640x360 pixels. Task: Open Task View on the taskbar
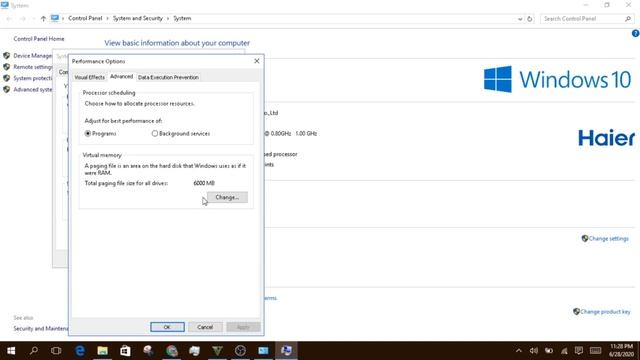56,351
